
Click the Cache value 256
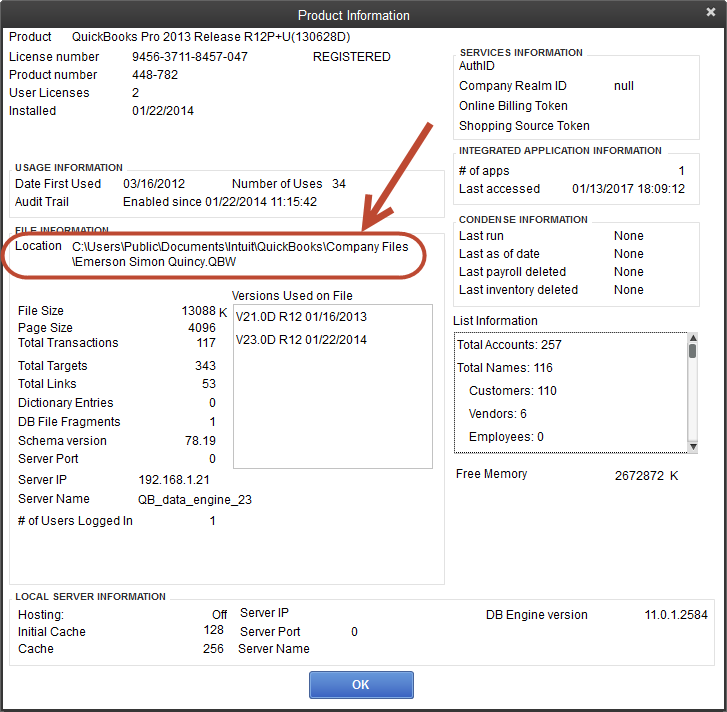pos(213,648)
